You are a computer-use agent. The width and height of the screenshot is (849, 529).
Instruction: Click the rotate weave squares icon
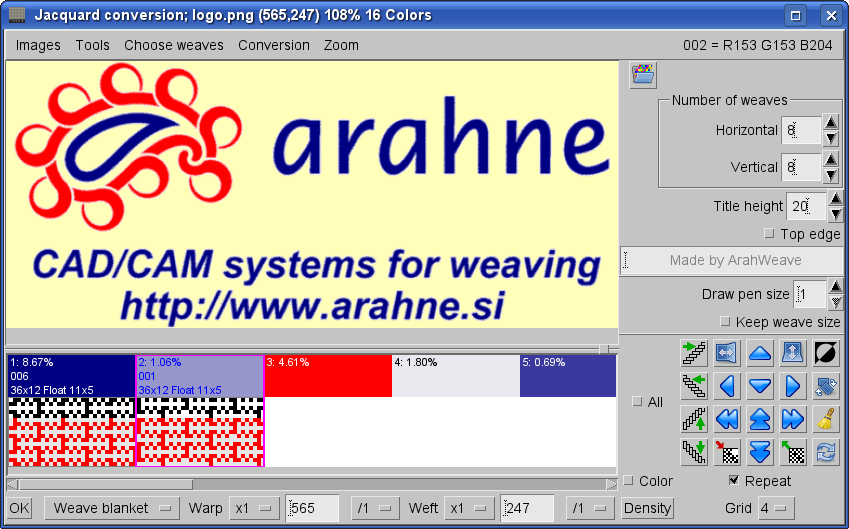(826, 386)
